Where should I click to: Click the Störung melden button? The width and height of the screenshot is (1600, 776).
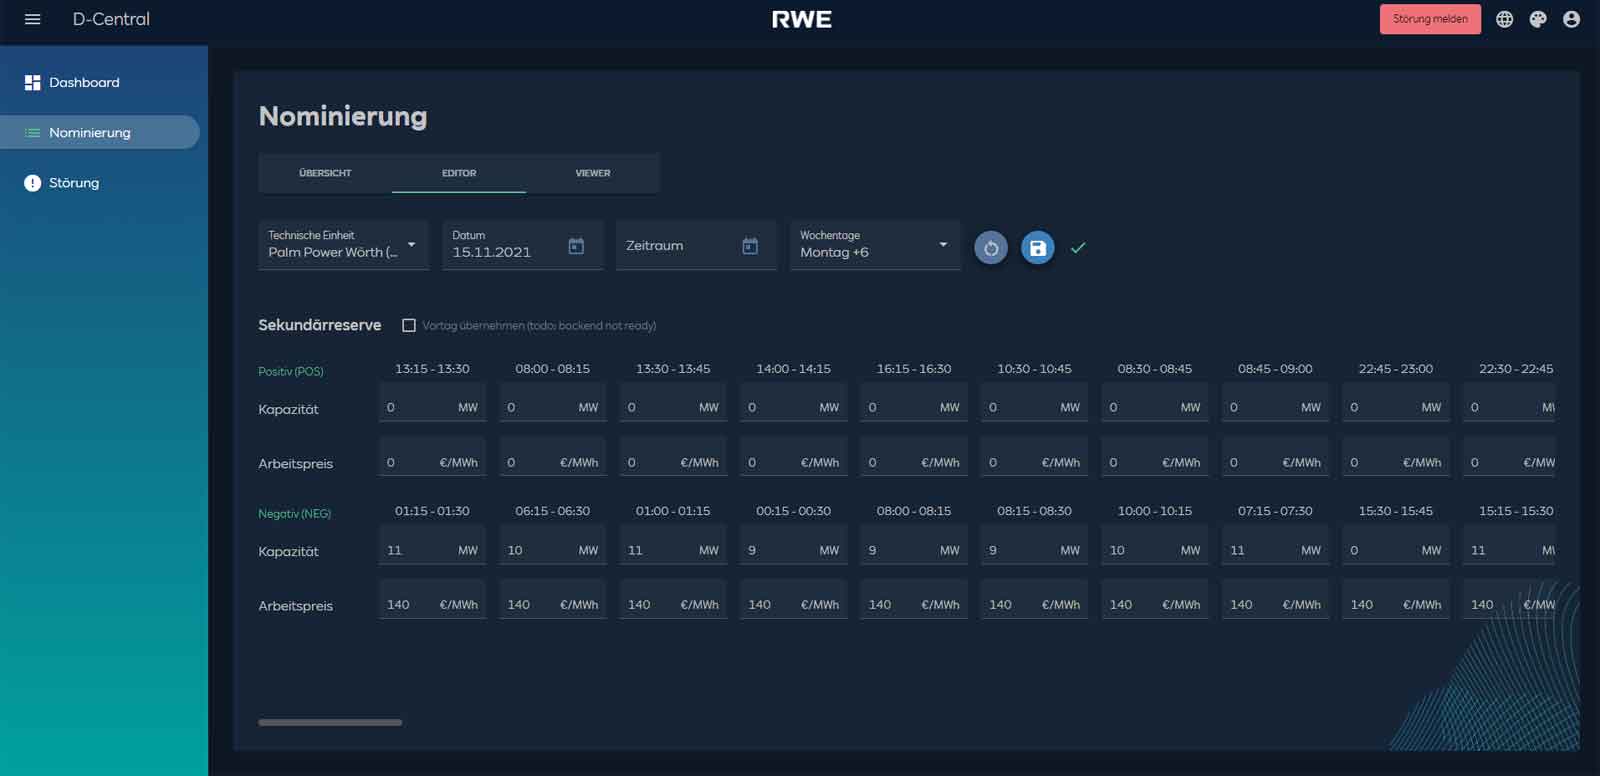click(x=1429, y=19)
